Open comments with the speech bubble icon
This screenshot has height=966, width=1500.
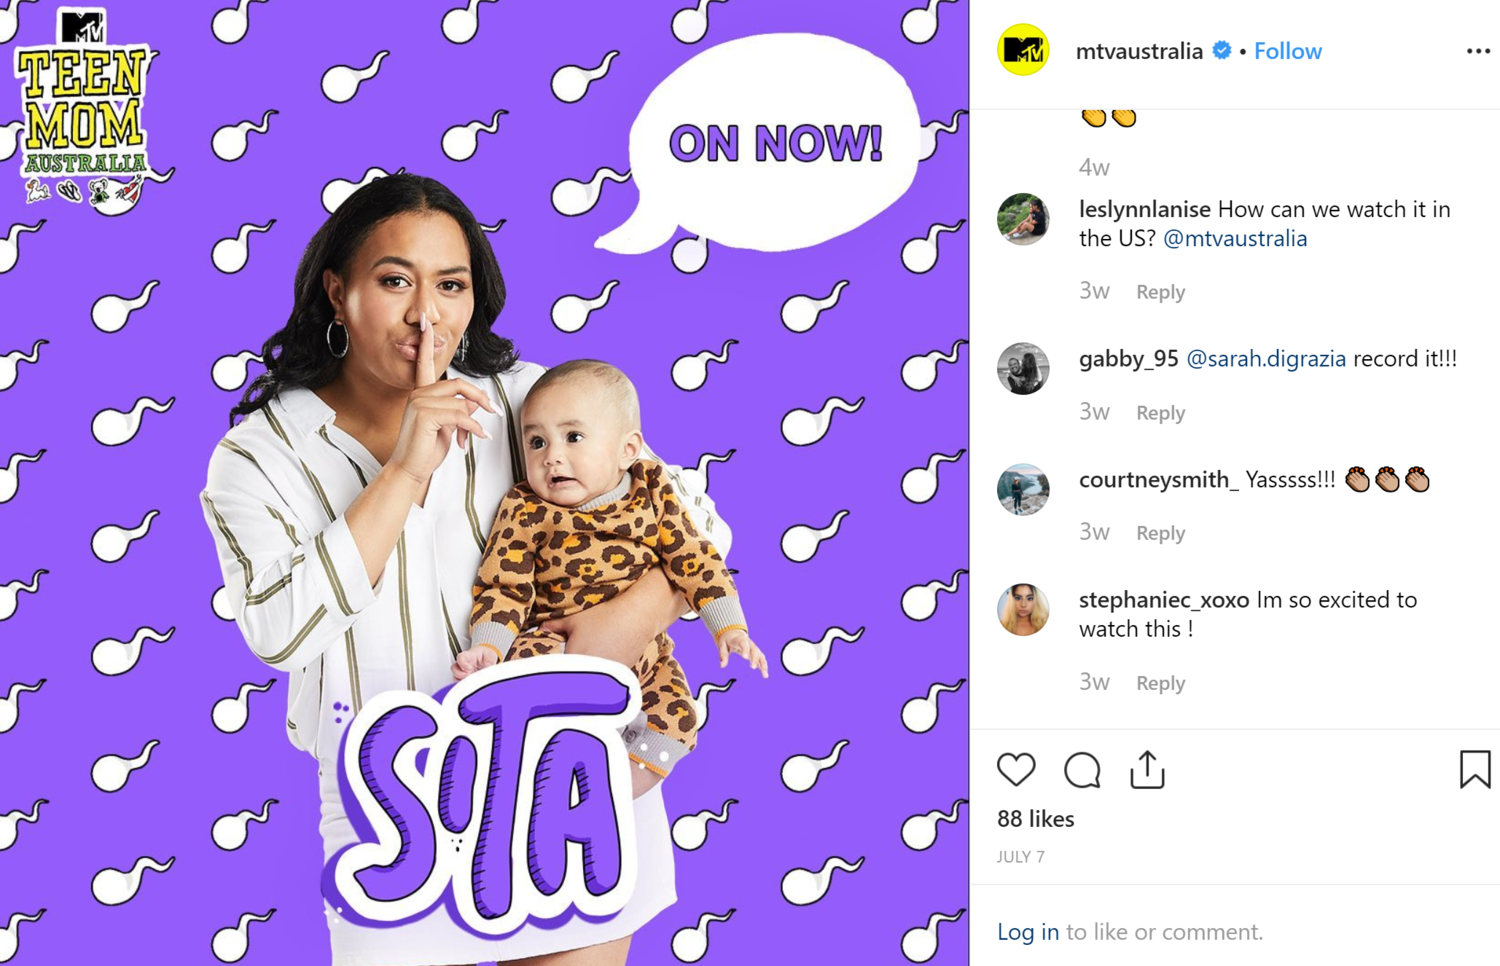1082,770
